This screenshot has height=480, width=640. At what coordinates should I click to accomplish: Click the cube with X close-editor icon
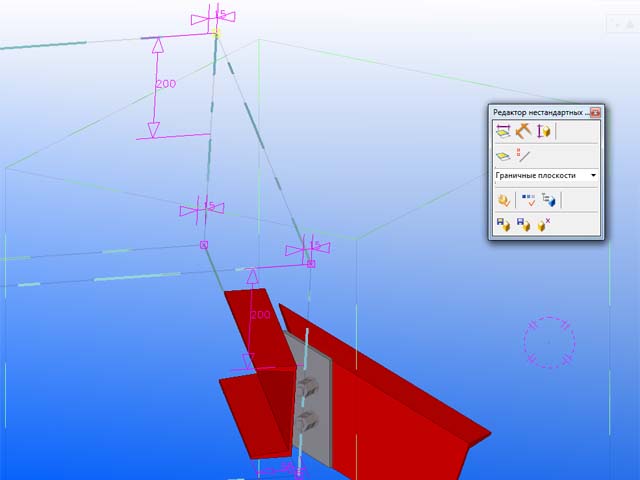point(545,226)
